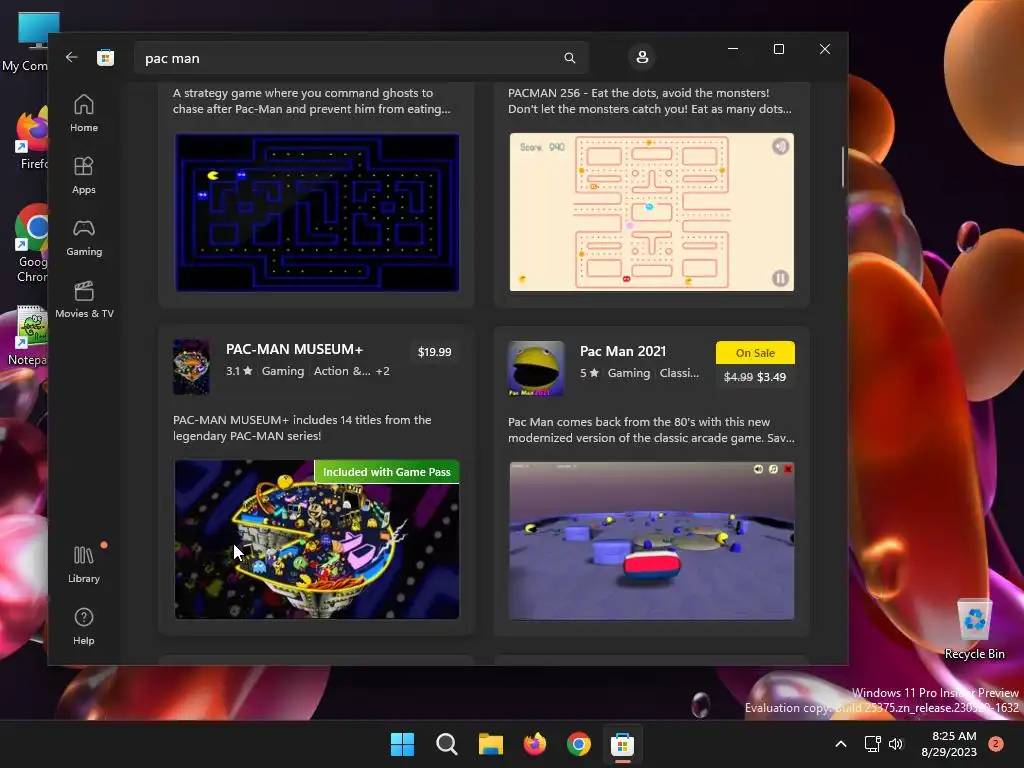Open the volume speaker tray icon
Image resolution: width=1024 pixels, height=768 pixels.
click(x=896, y=744)
